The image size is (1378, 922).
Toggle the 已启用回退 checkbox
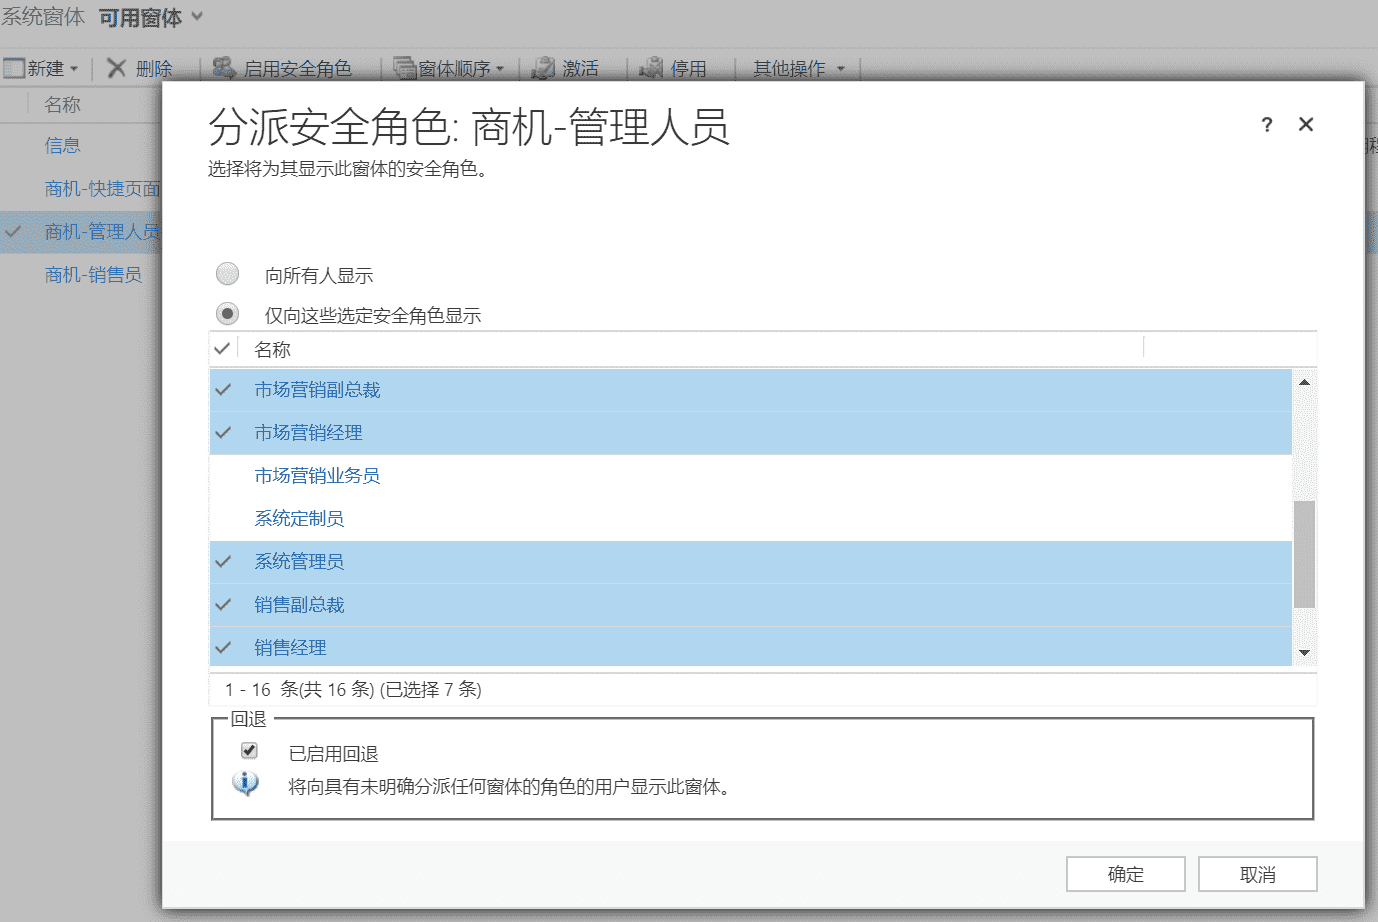[x=250, y=750]
